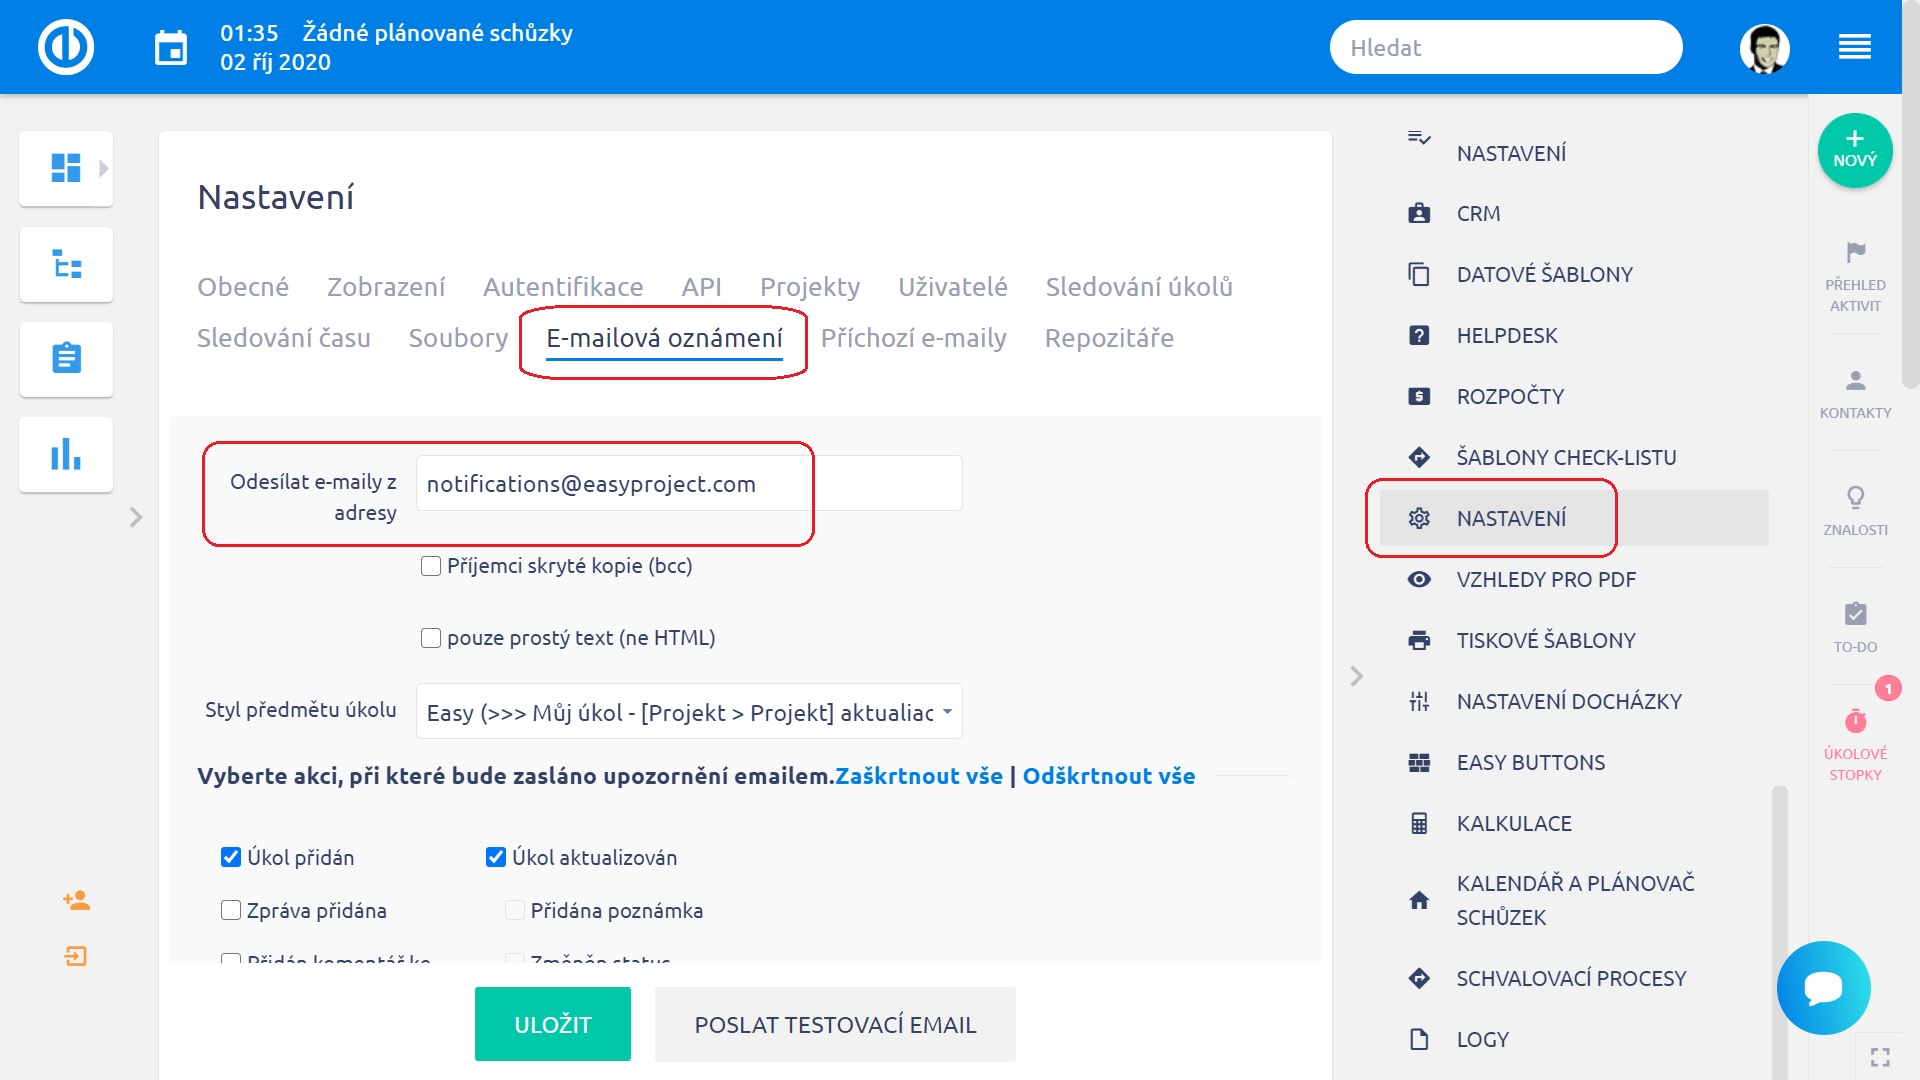This screenshot has width=1920, height=1080.
Task: Open the Příchozí e-maily tab
Action: [x=913, y=338]
